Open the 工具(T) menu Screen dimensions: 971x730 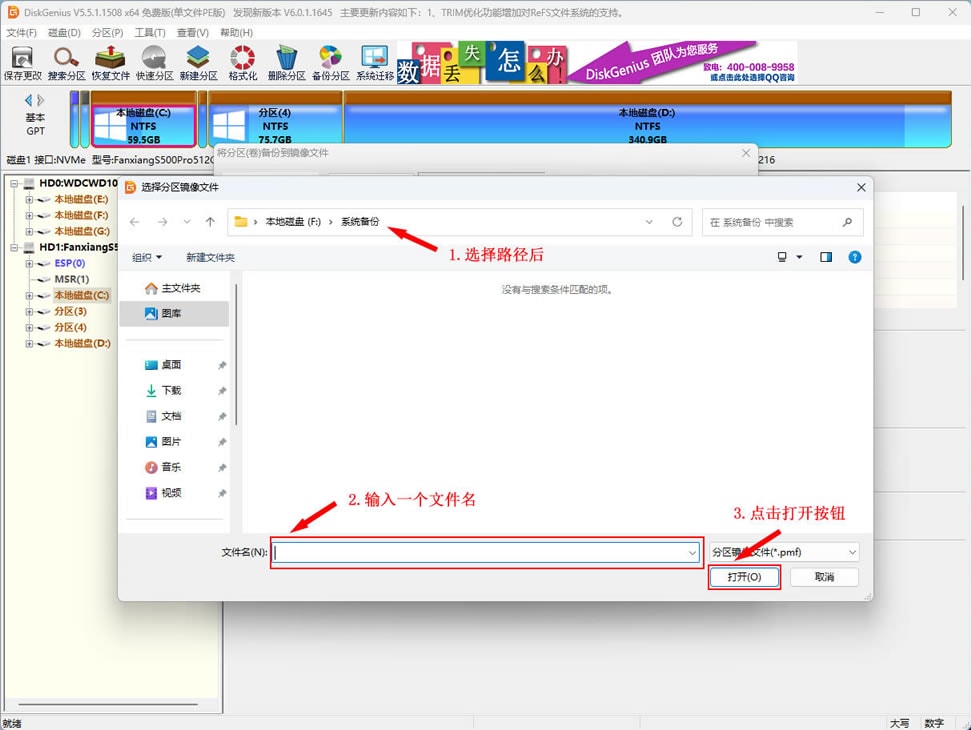pos(150,33)
